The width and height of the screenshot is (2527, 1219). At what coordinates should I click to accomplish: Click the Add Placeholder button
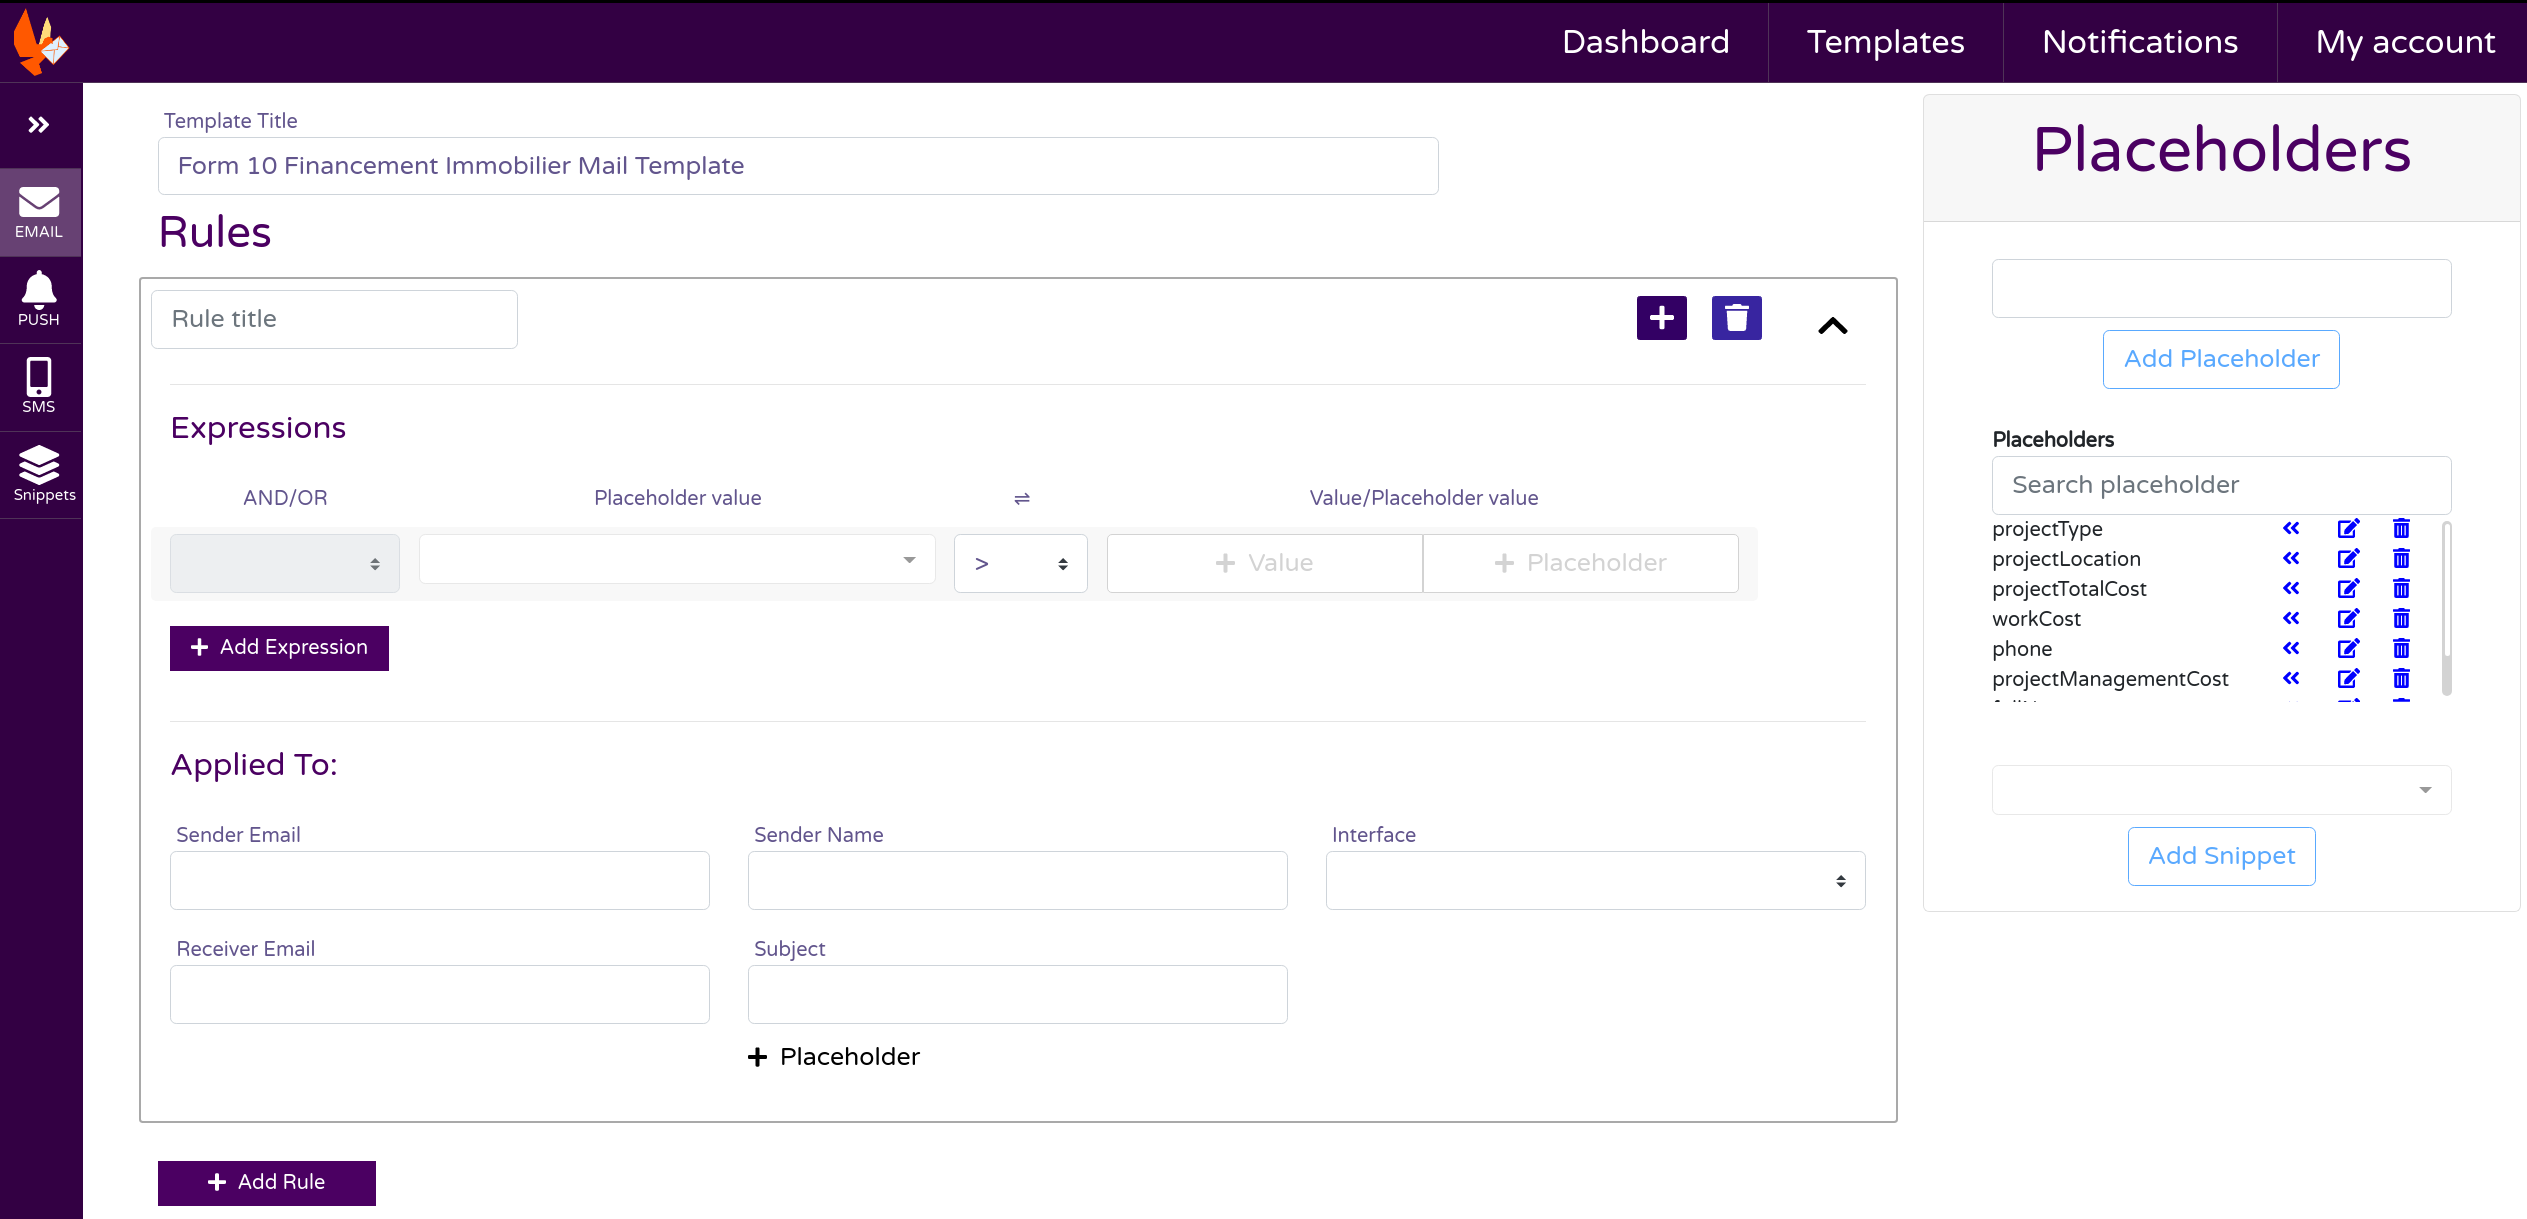2221,358
